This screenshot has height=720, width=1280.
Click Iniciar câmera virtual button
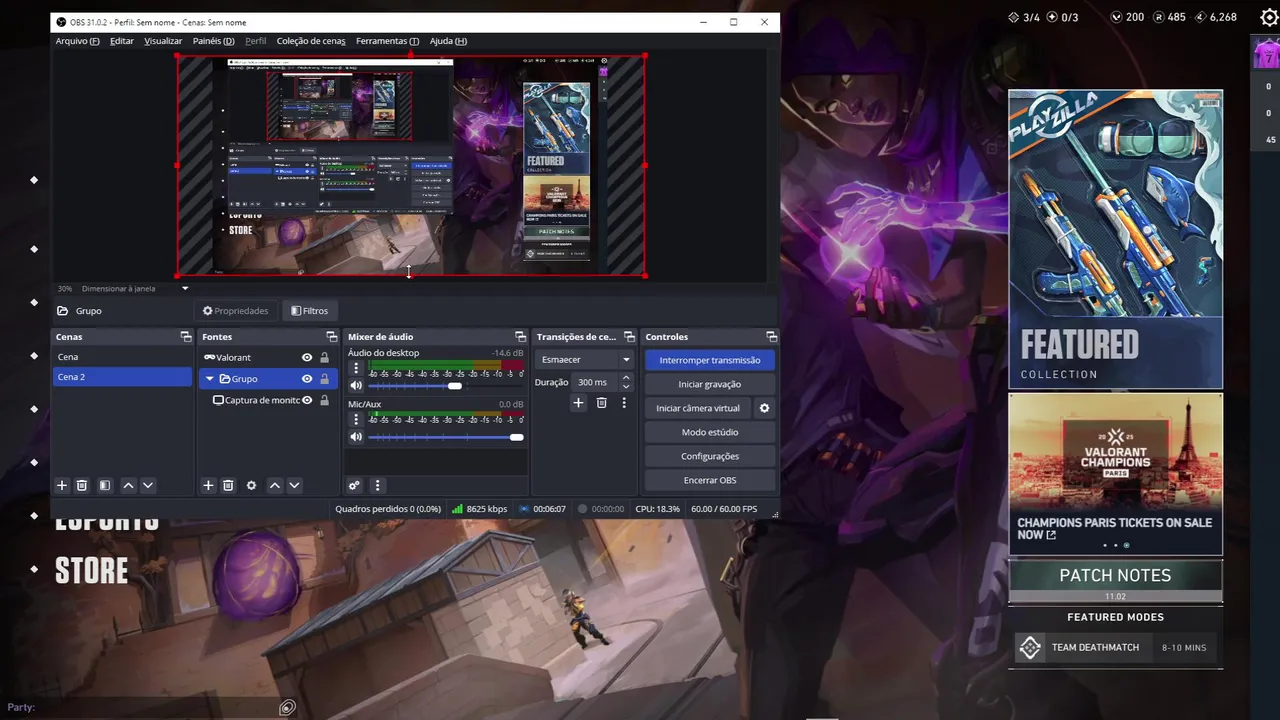(698, 408)
